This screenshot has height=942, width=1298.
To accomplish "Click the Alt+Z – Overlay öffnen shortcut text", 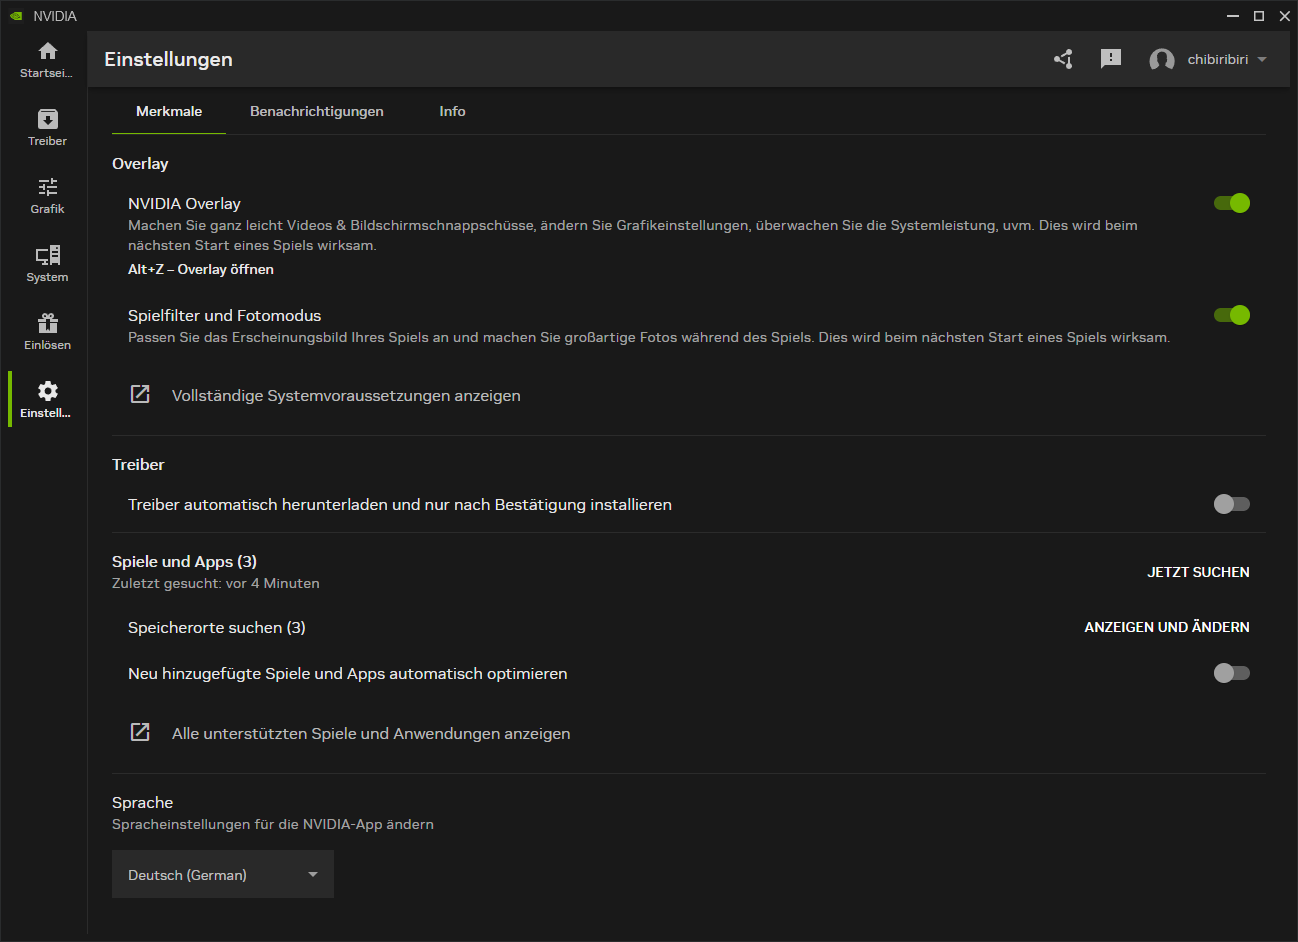I will [x=201, y=269].
